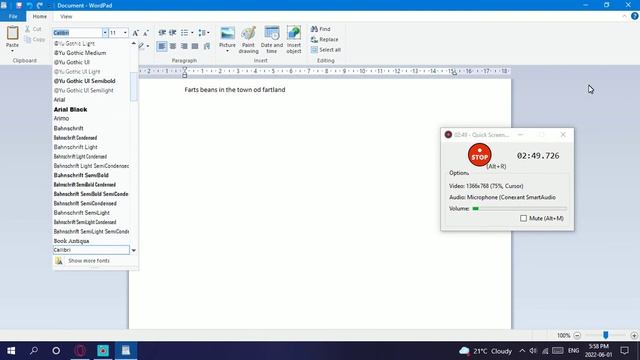Click Insert object

pyautogui.click(x=294, y=40)
